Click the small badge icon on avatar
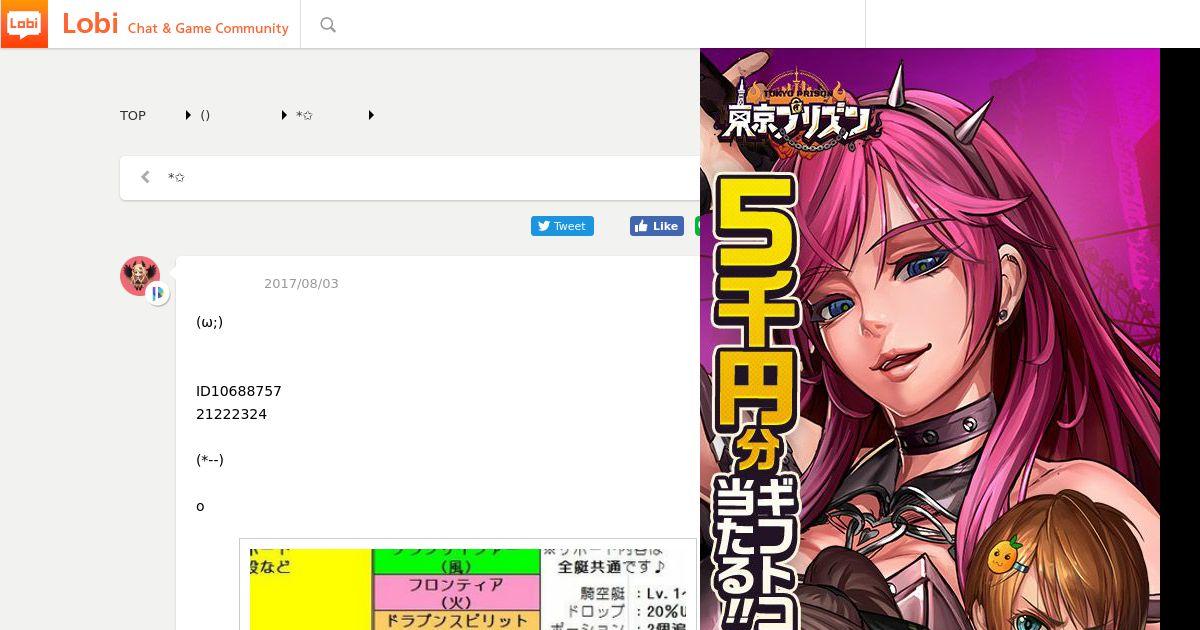 157,293
